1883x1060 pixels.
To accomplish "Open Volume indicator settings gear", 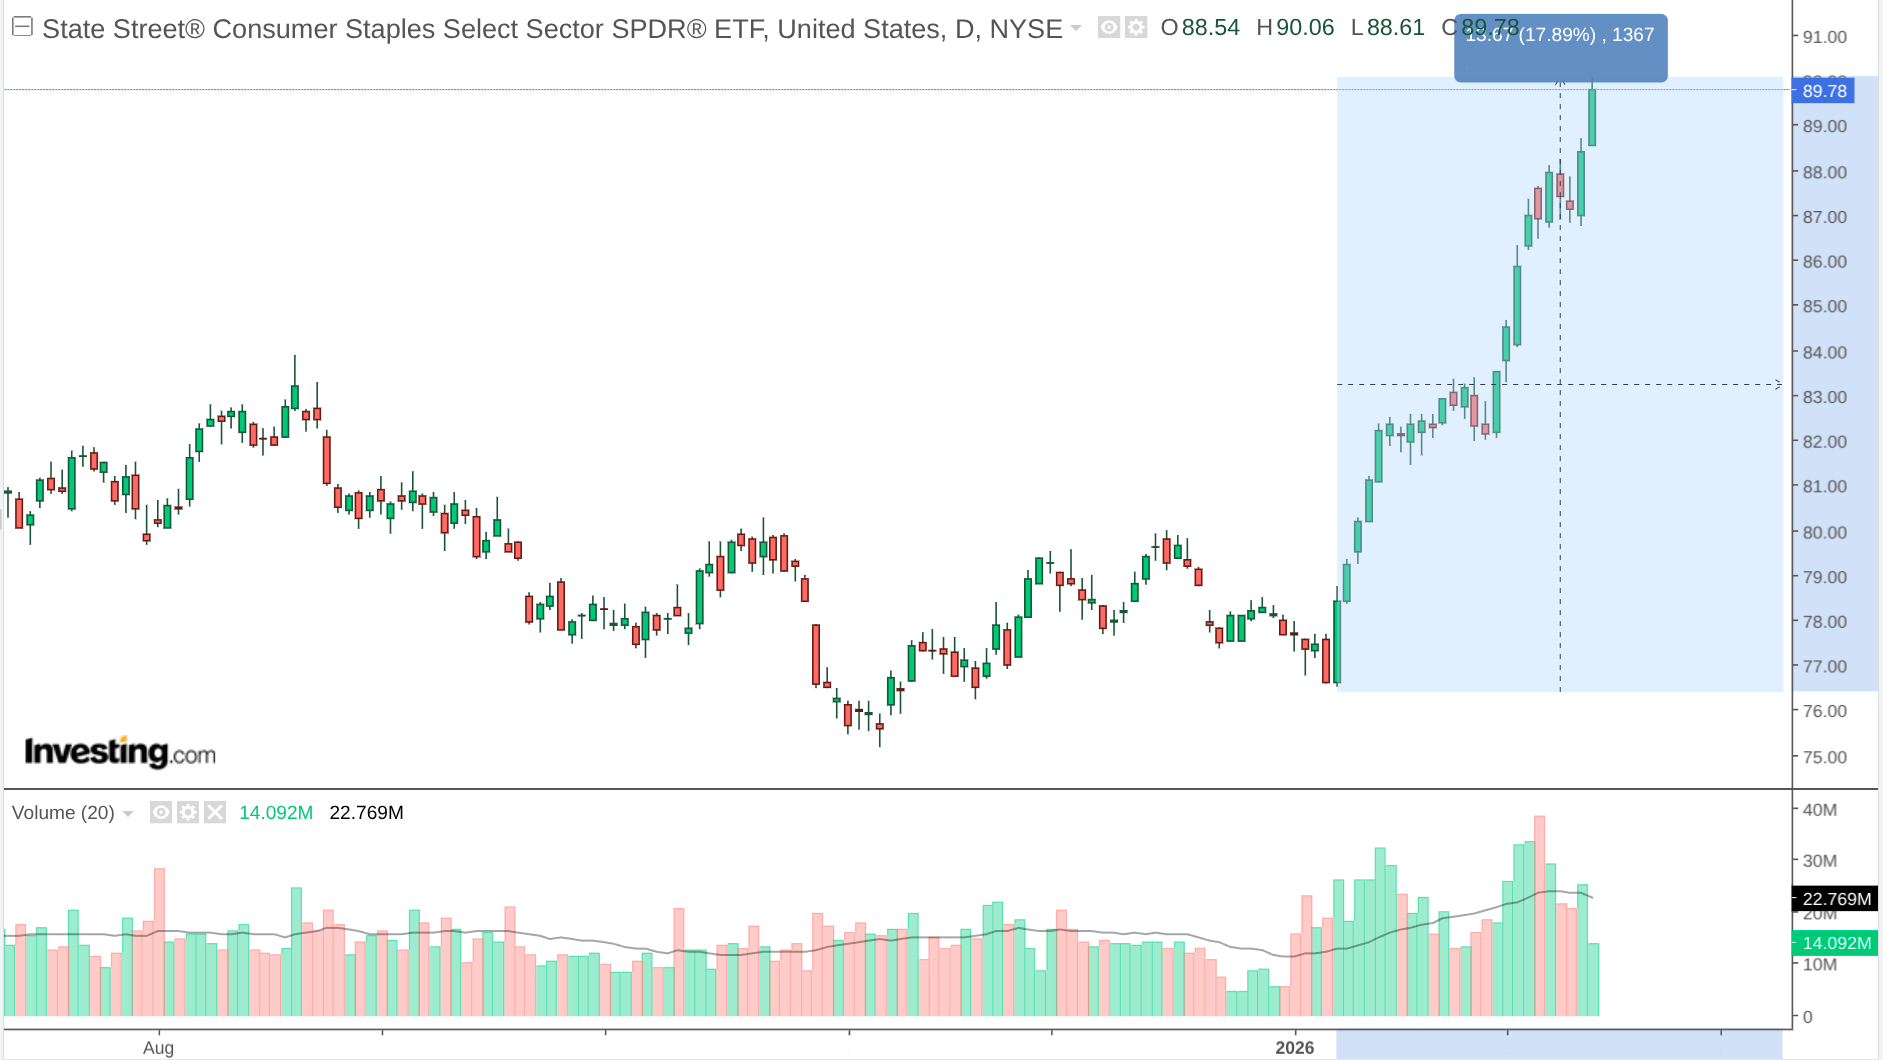I will (x=188, y=812).
